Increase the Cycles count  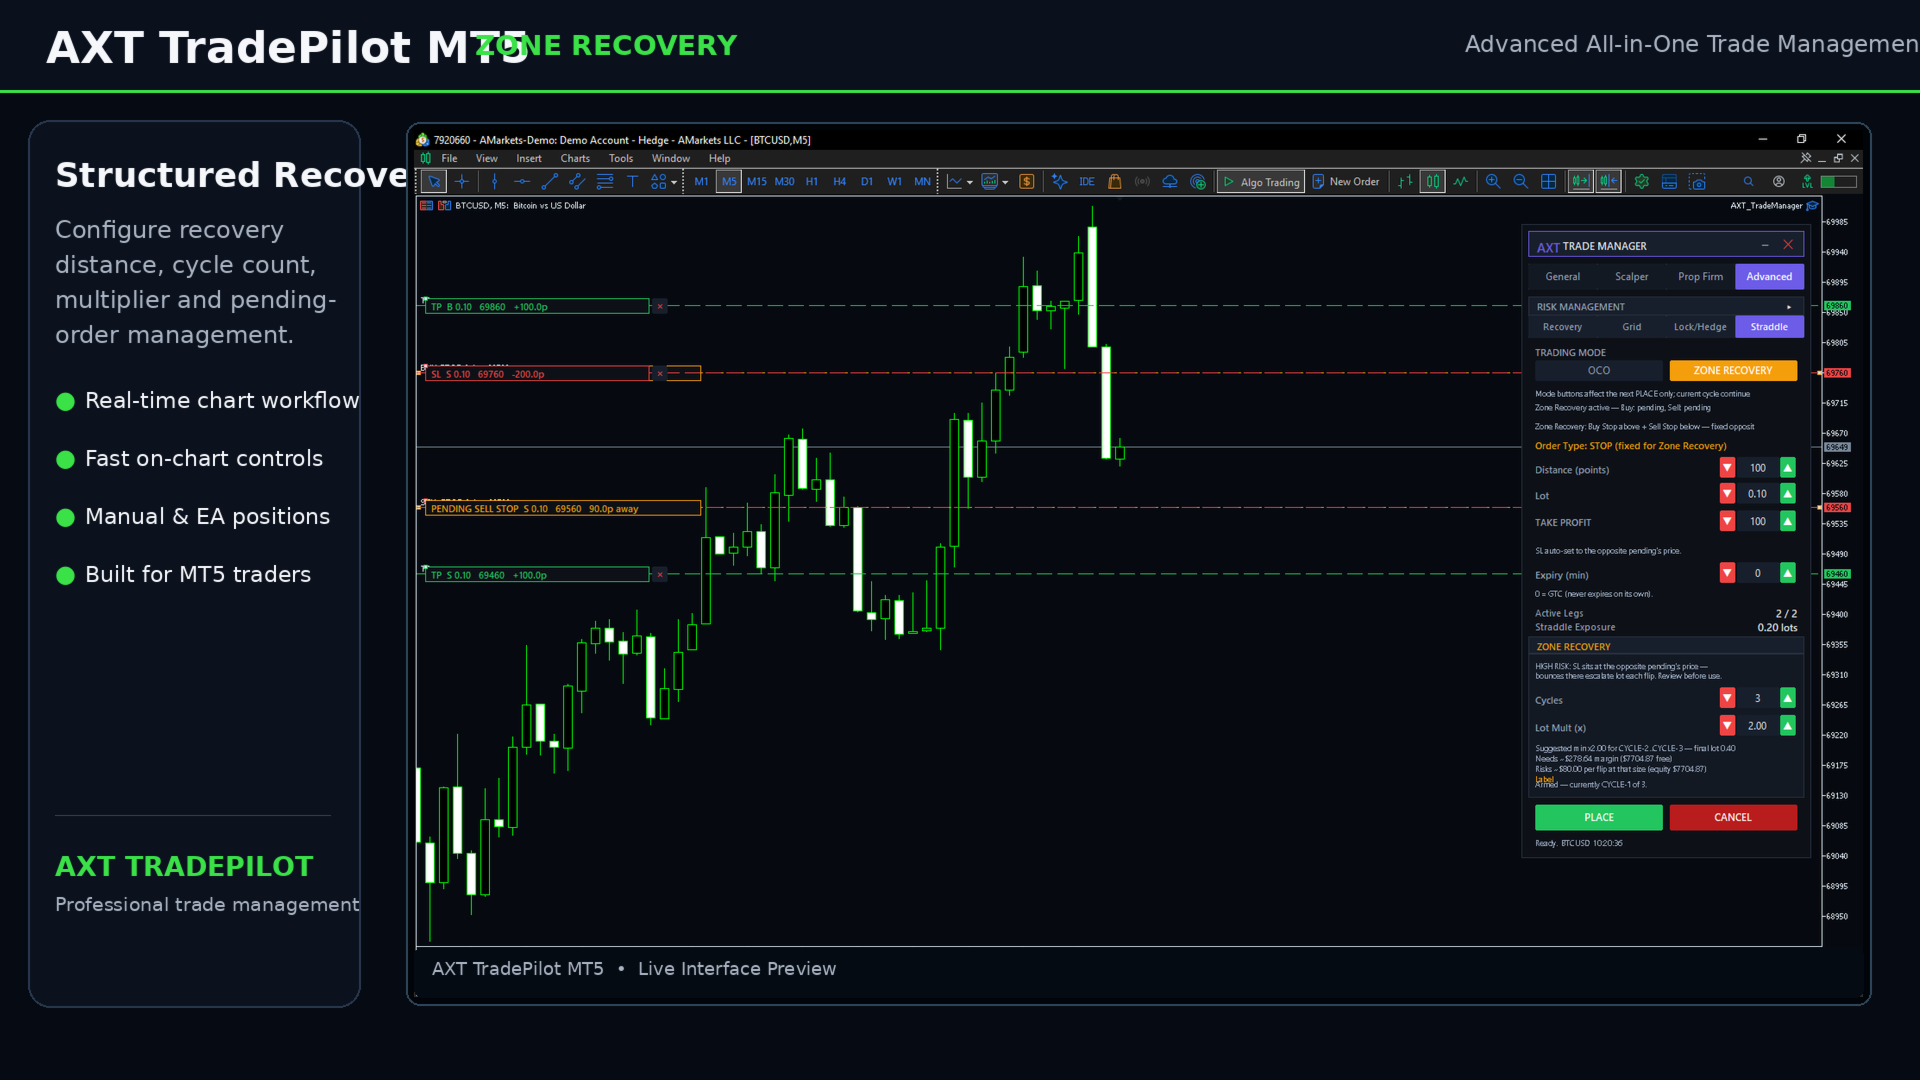1788,698
